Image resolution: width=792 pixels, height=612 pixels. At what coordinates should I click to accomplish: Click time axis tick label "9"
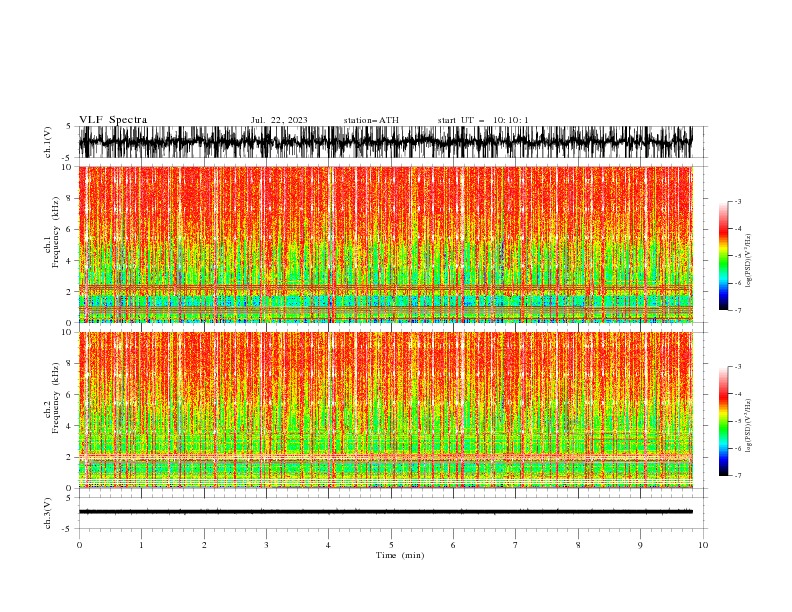(640, 545)
